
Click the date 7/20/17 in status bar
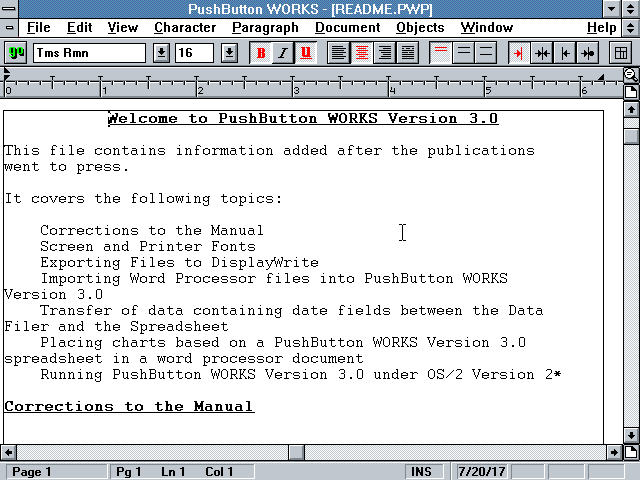tap(482, 472)
